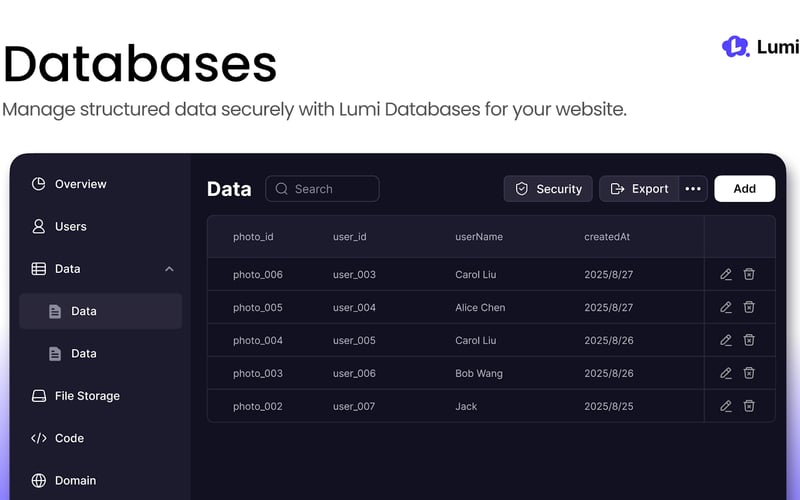Click the photo_id column header
Image resolution: width=800 pixels, height=500 pixels.
point(253,237)
